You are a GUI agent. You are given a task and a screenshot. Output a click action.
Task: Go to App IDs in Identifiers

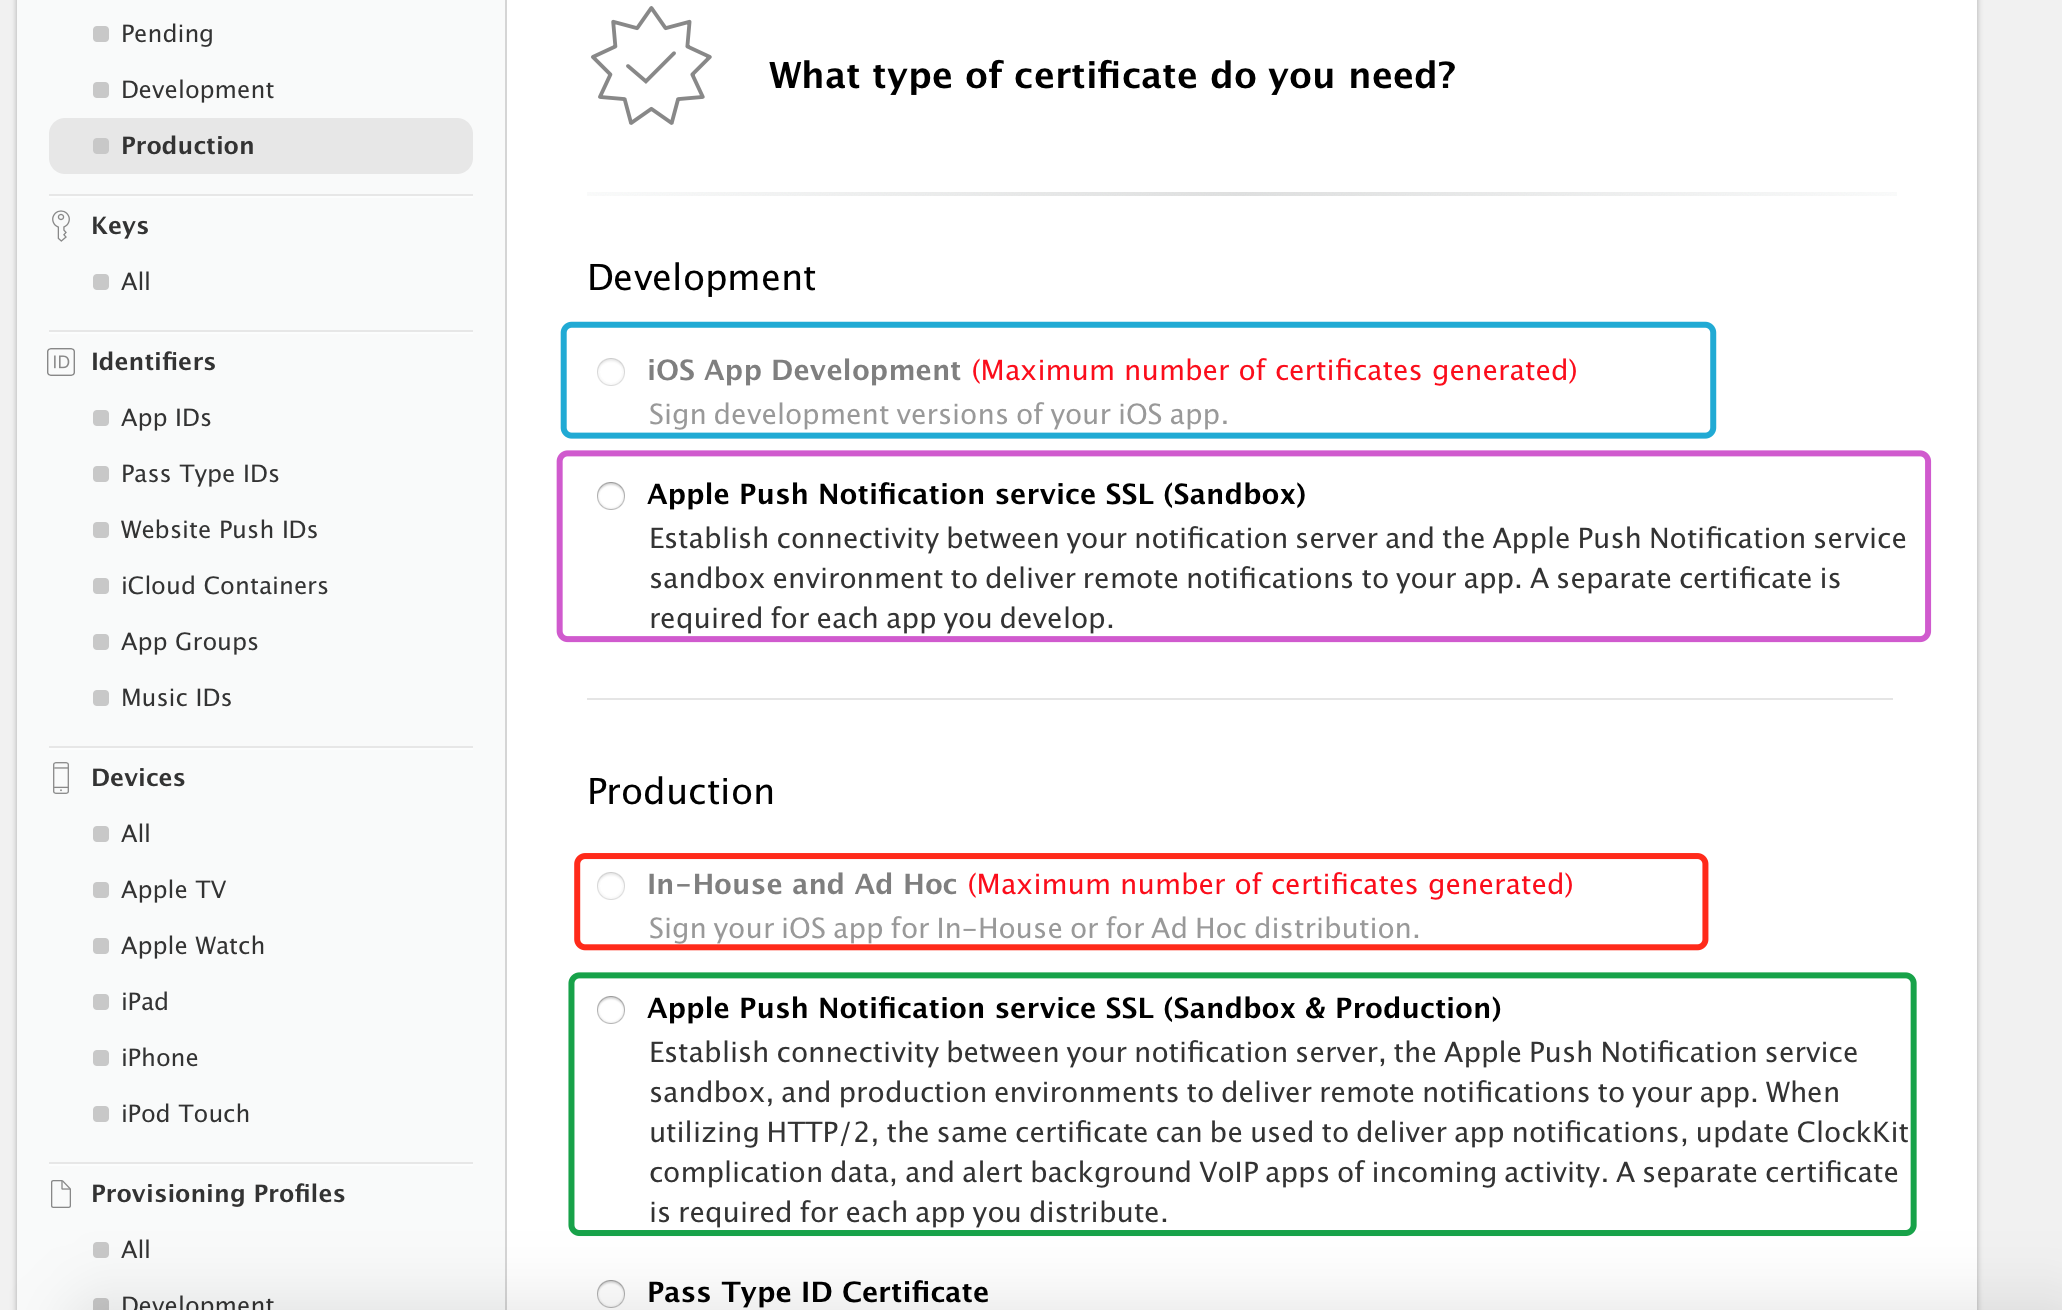[166, 418]
